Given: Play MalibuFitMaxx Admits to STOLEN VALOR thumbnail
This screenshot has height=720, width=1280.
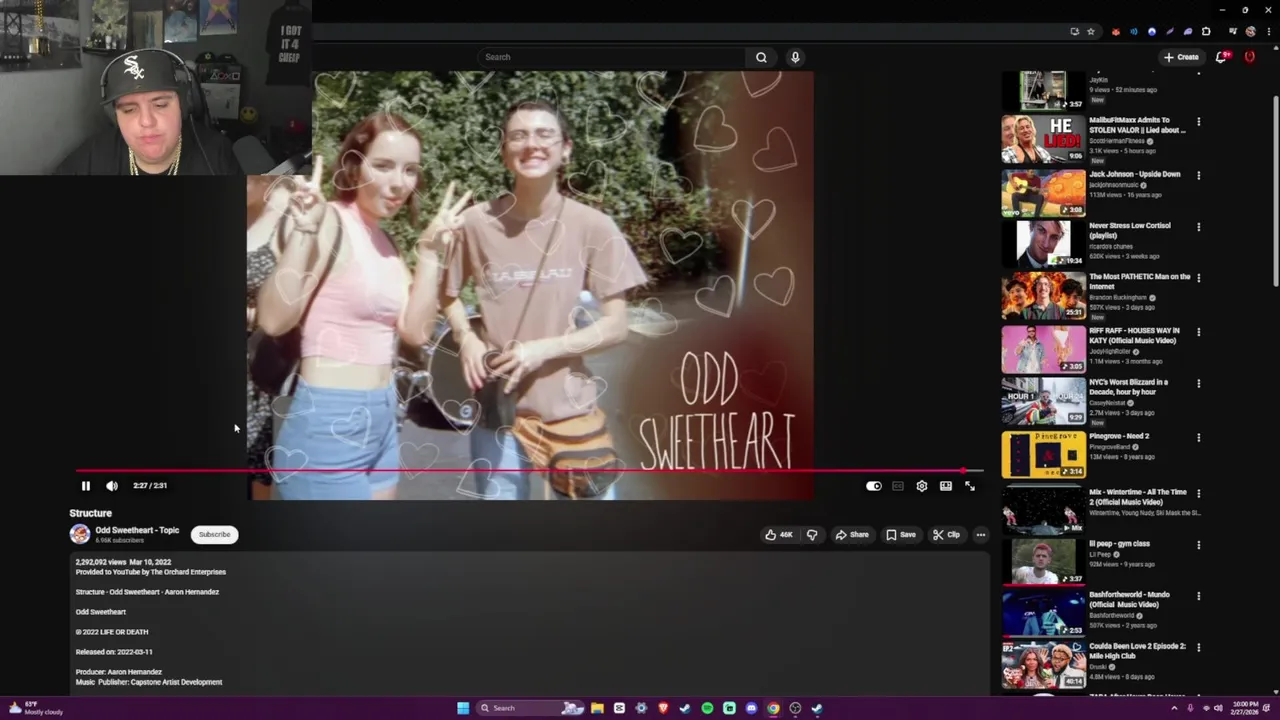Looking at the screenshot, I should coord(1043,139).
